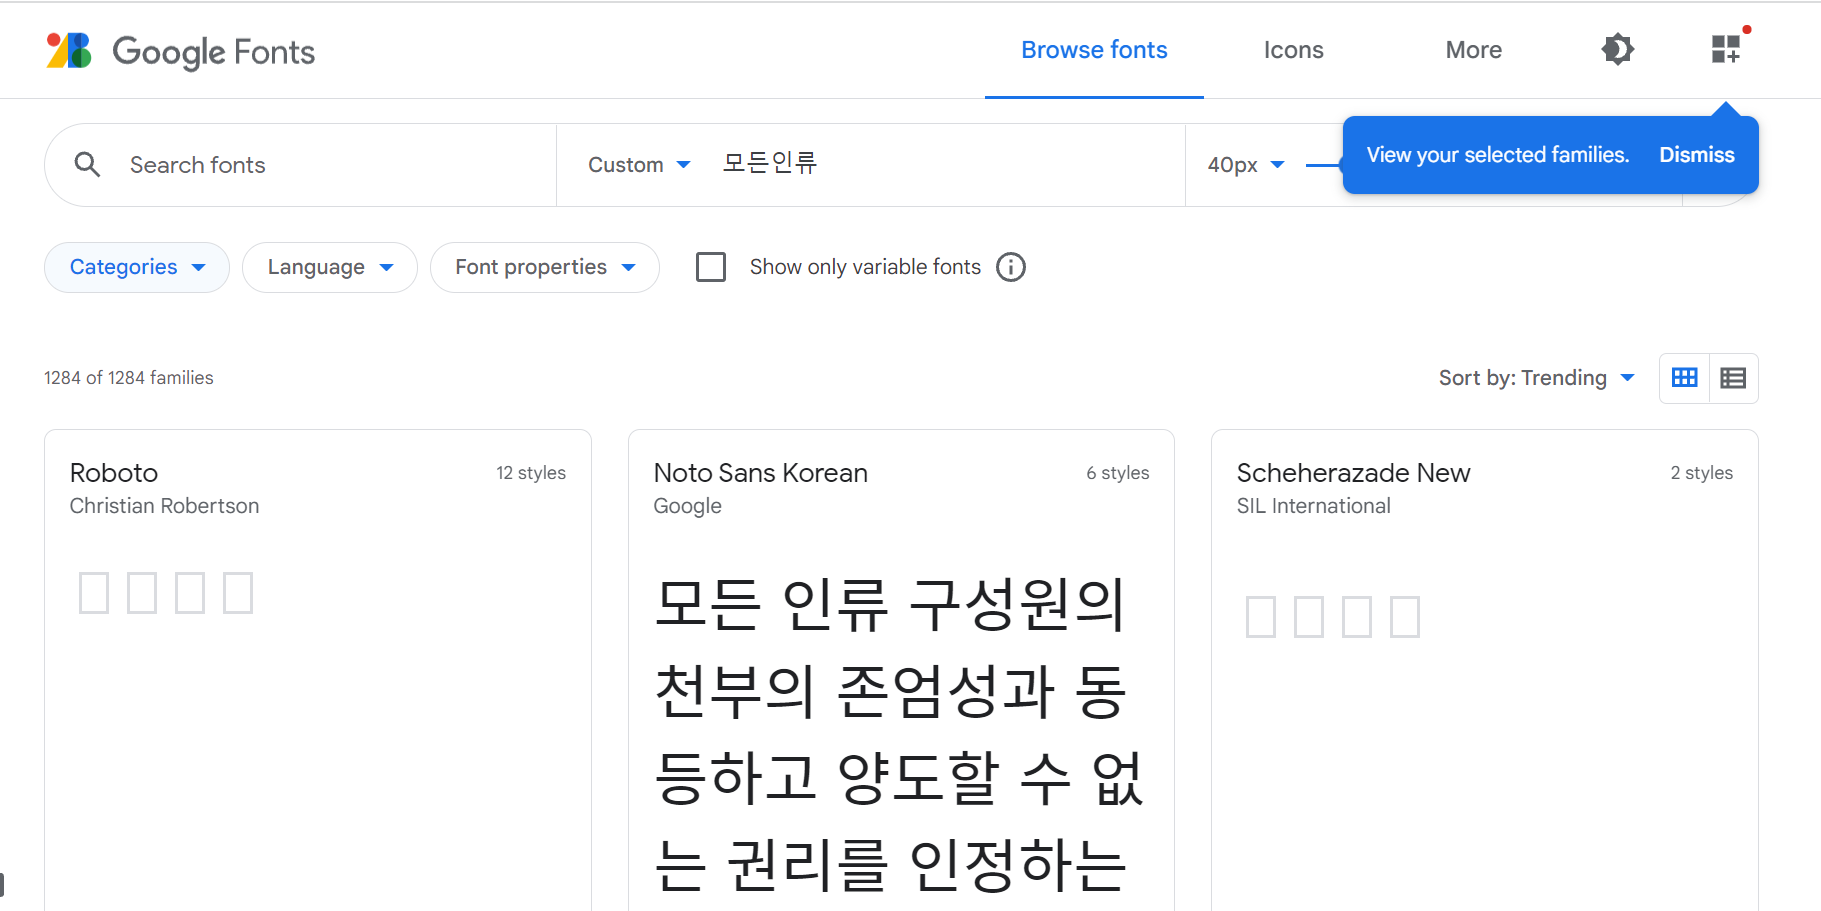Screen dimensions: 1821x911
Task: Click 'View your selected families.' message
Action: [x=1498, y=155]
